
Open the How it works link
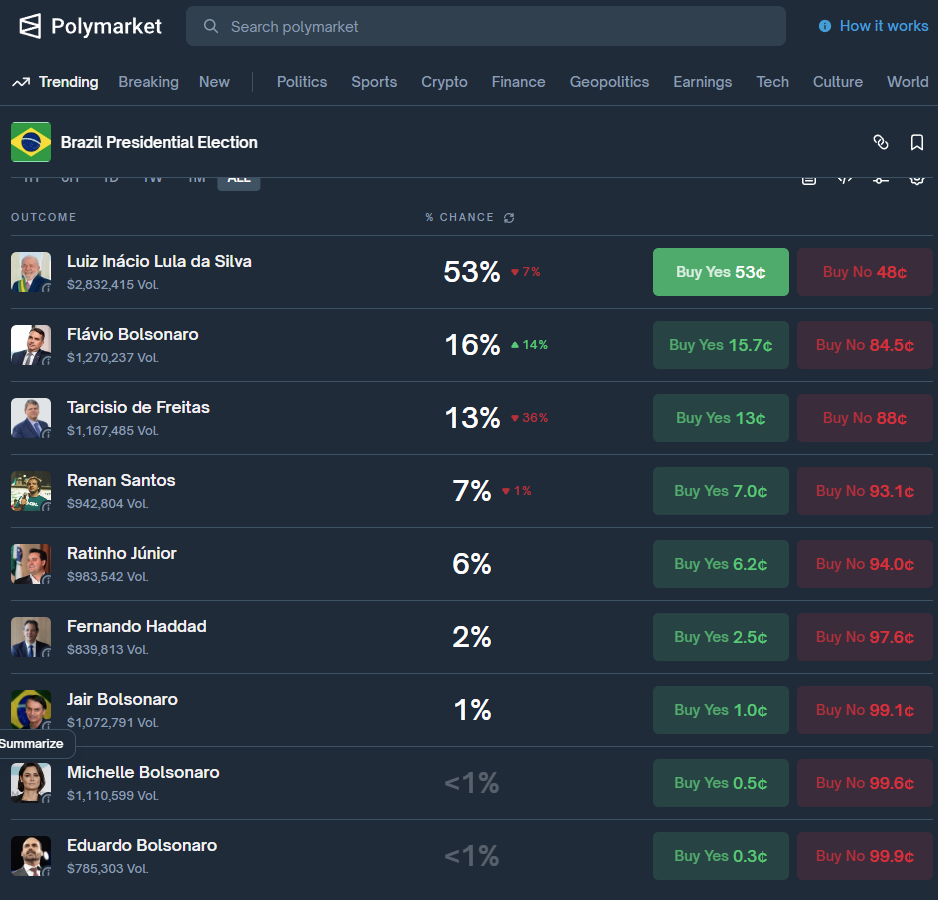click(884, 26)
